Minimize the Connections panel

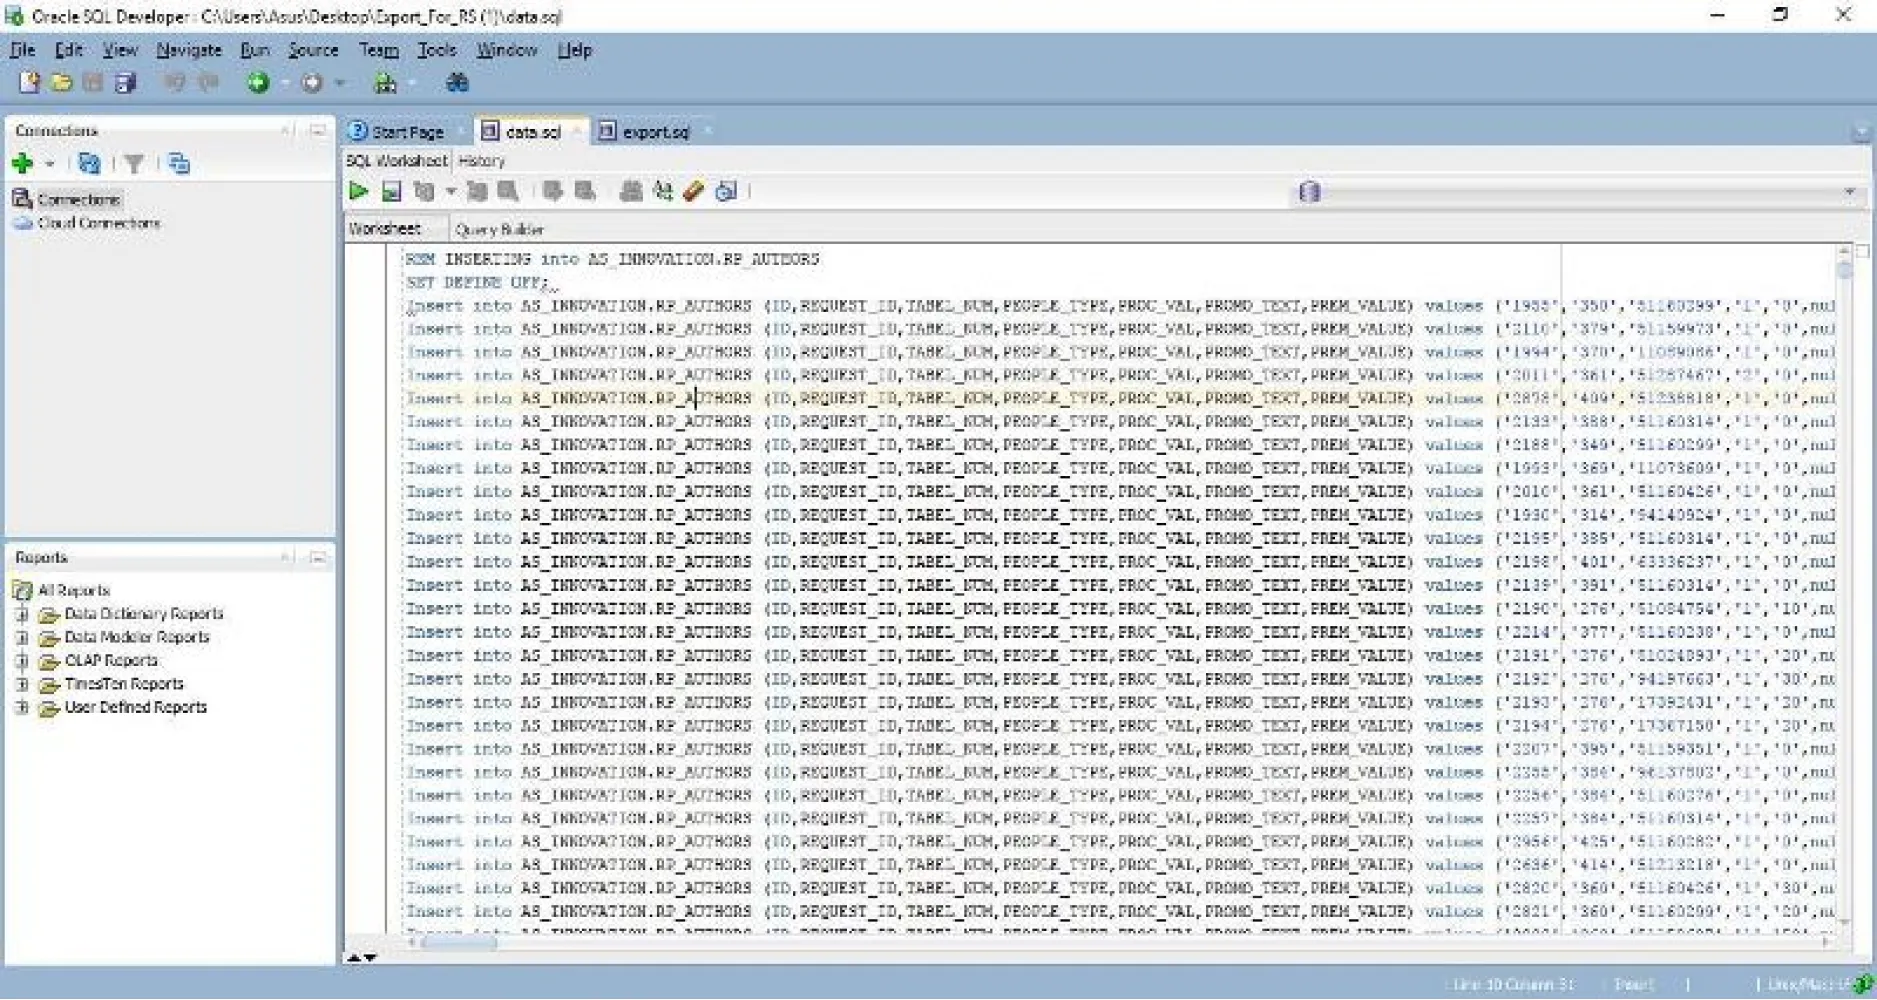[318, 131]
